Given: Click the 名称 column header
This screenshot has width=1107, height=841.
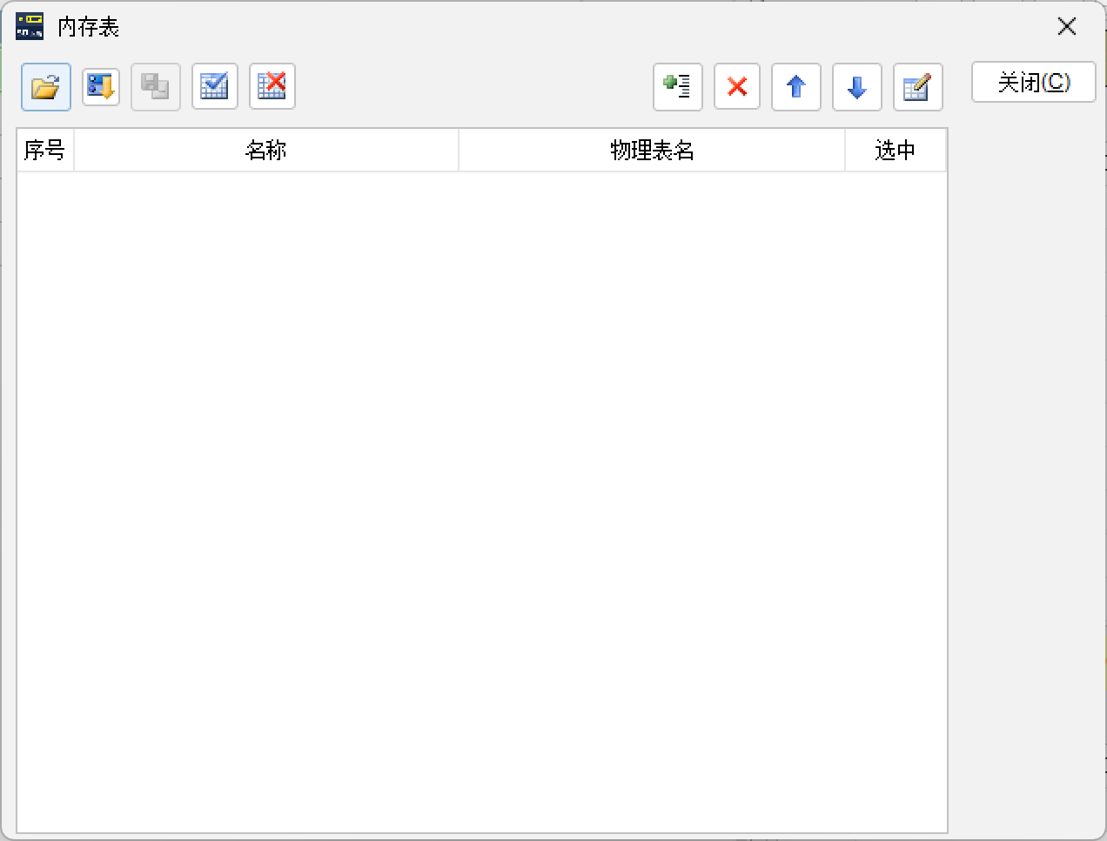Looking at the screenshot, I should pos(266,150).
